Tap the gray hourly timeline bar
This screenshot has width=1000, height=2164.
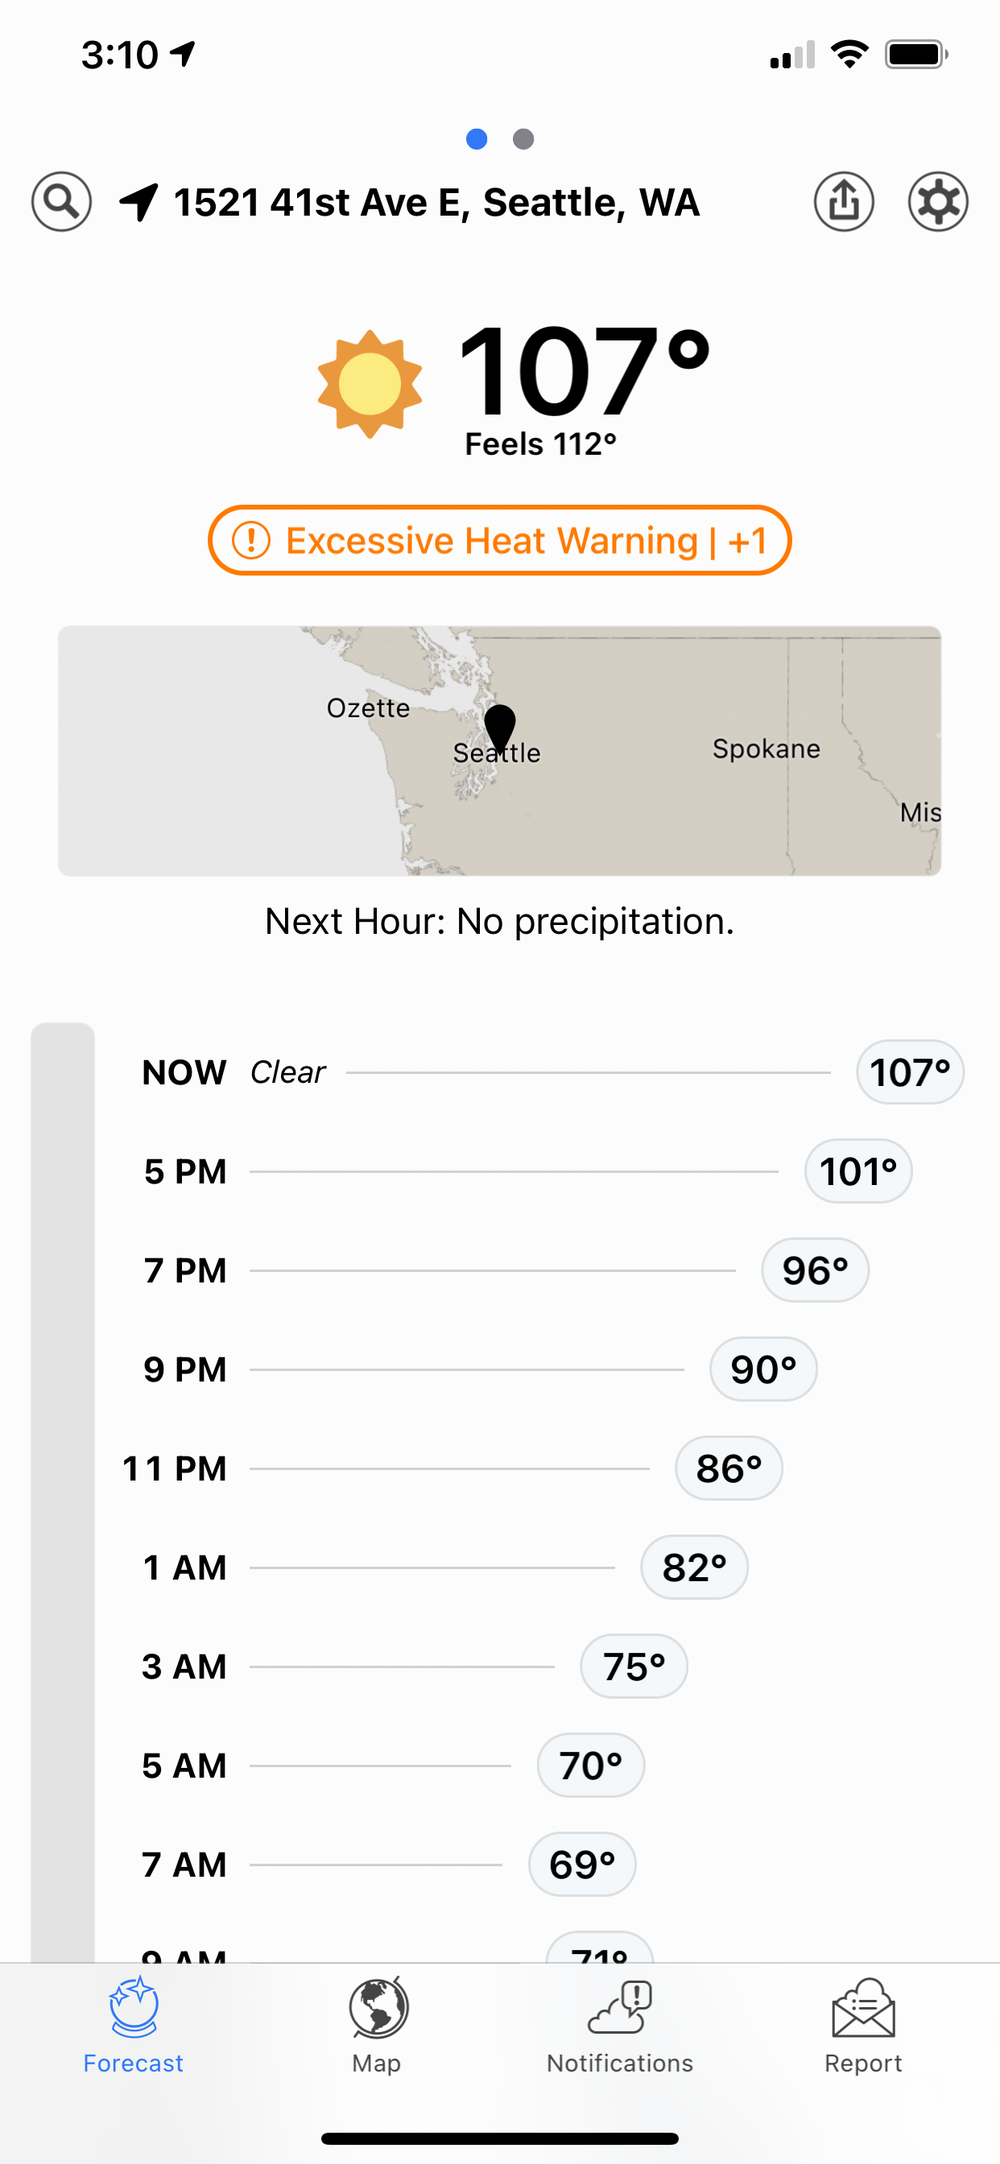click(63, 1490)
